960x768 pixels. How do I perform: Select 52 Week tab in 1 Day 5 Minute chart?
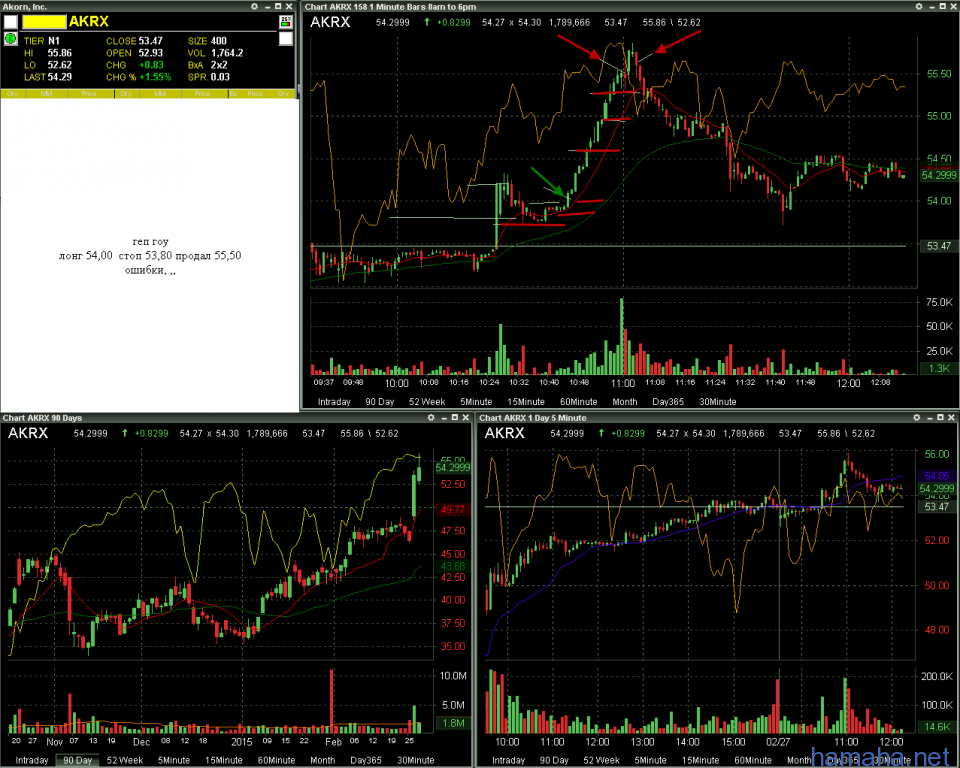(x=601, y=760)
